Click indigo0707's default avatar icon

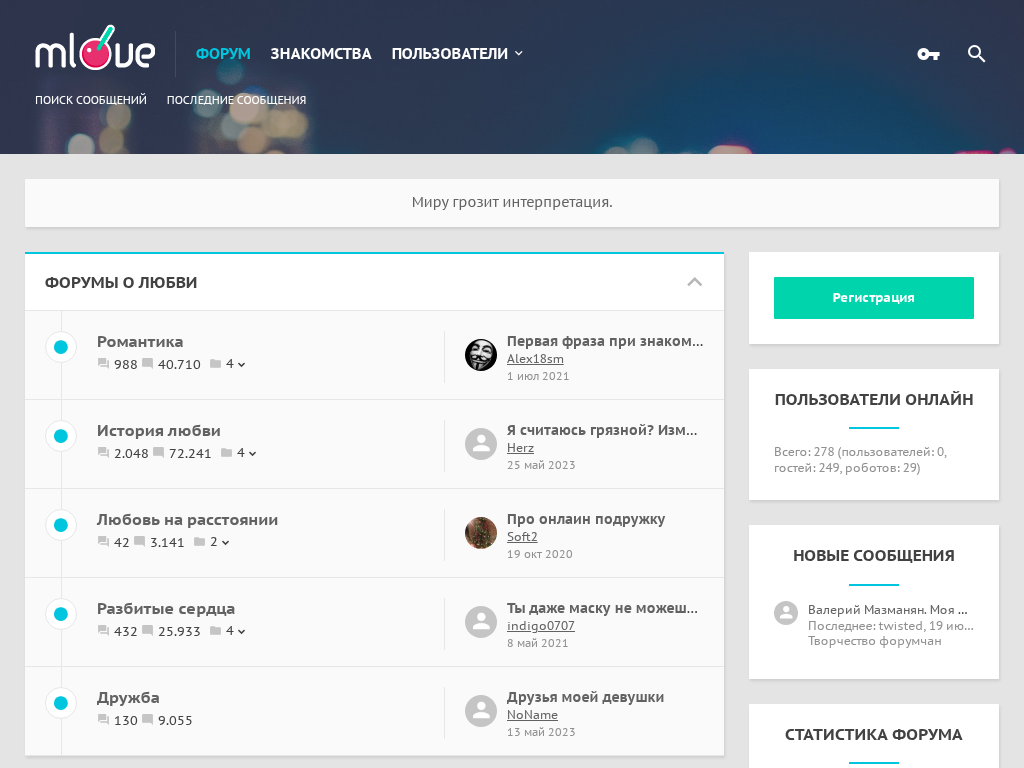pos(481,622)
